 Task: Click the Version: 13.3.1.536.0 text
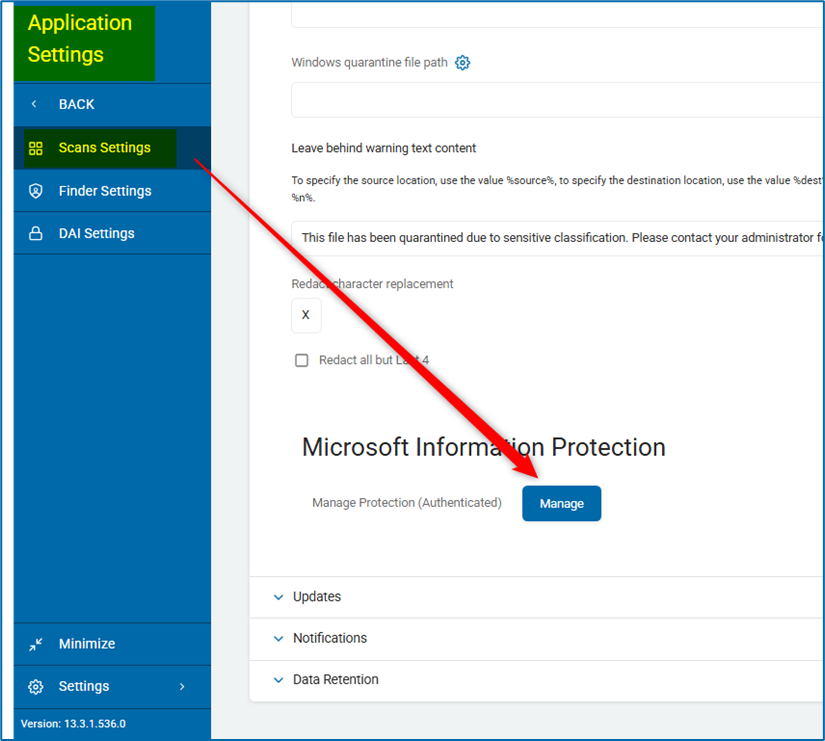[73, 724]
